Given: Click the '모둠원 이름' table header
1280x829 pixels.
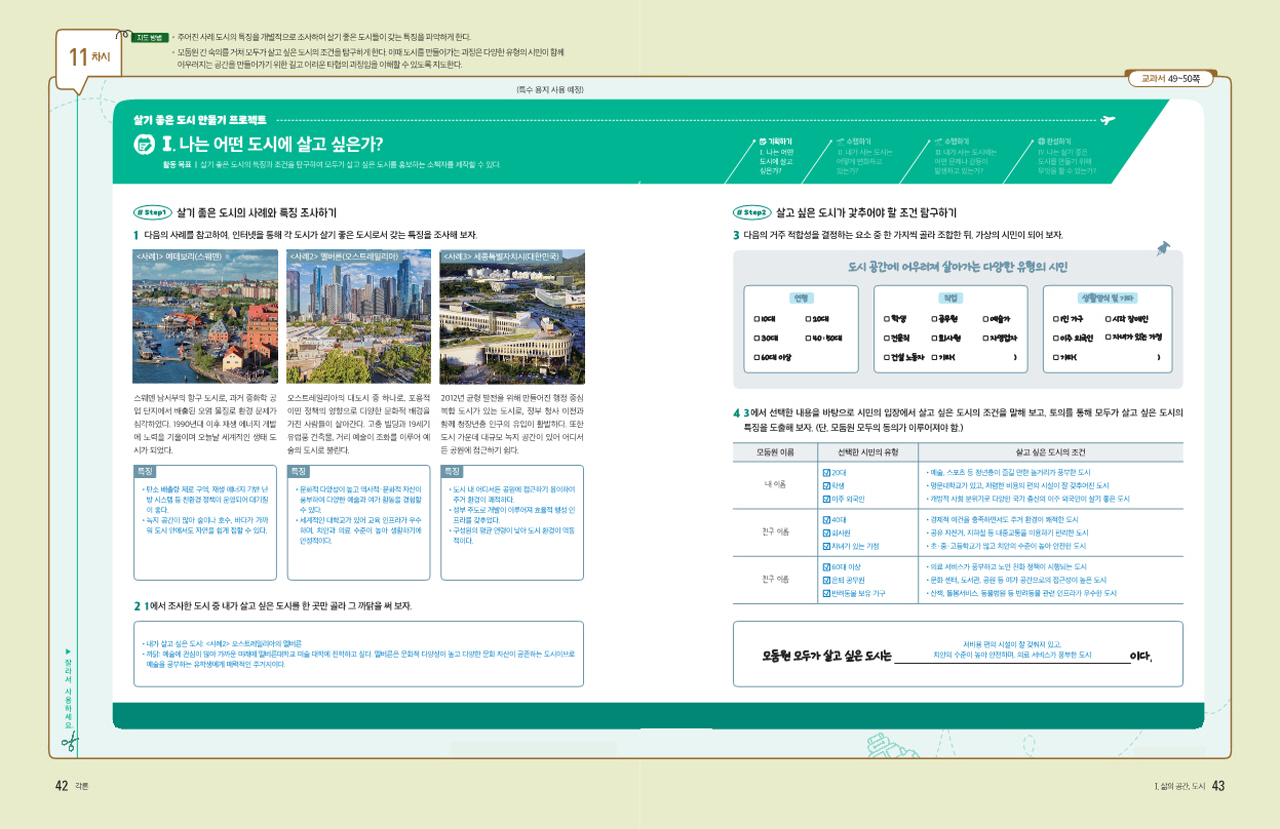Looking at the screenshot, I should [x=775, y=453].
